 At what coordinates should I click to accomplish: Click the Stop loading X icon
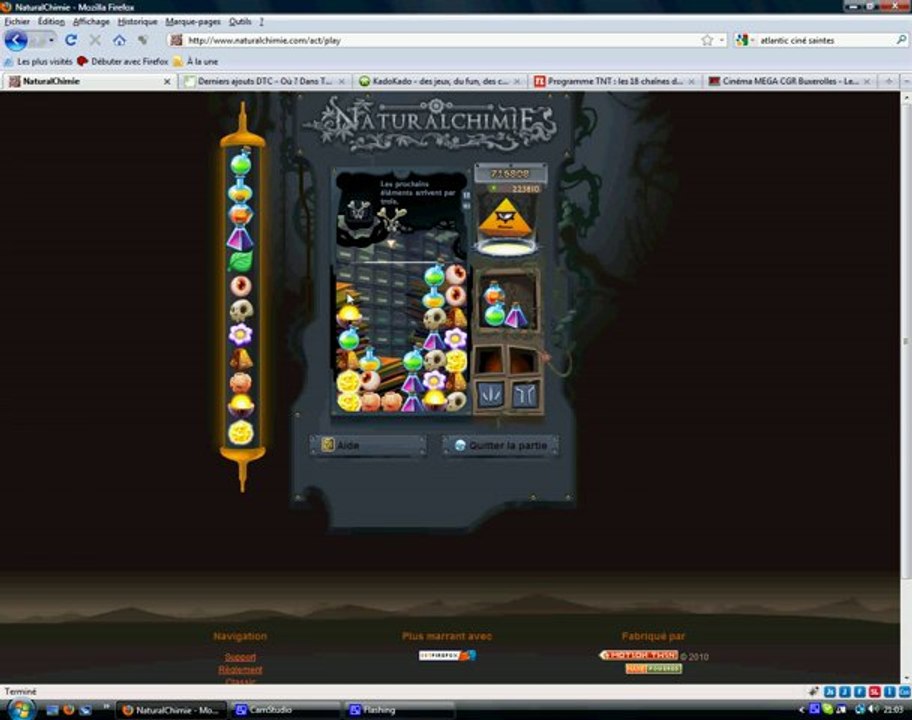click(95, 40)
